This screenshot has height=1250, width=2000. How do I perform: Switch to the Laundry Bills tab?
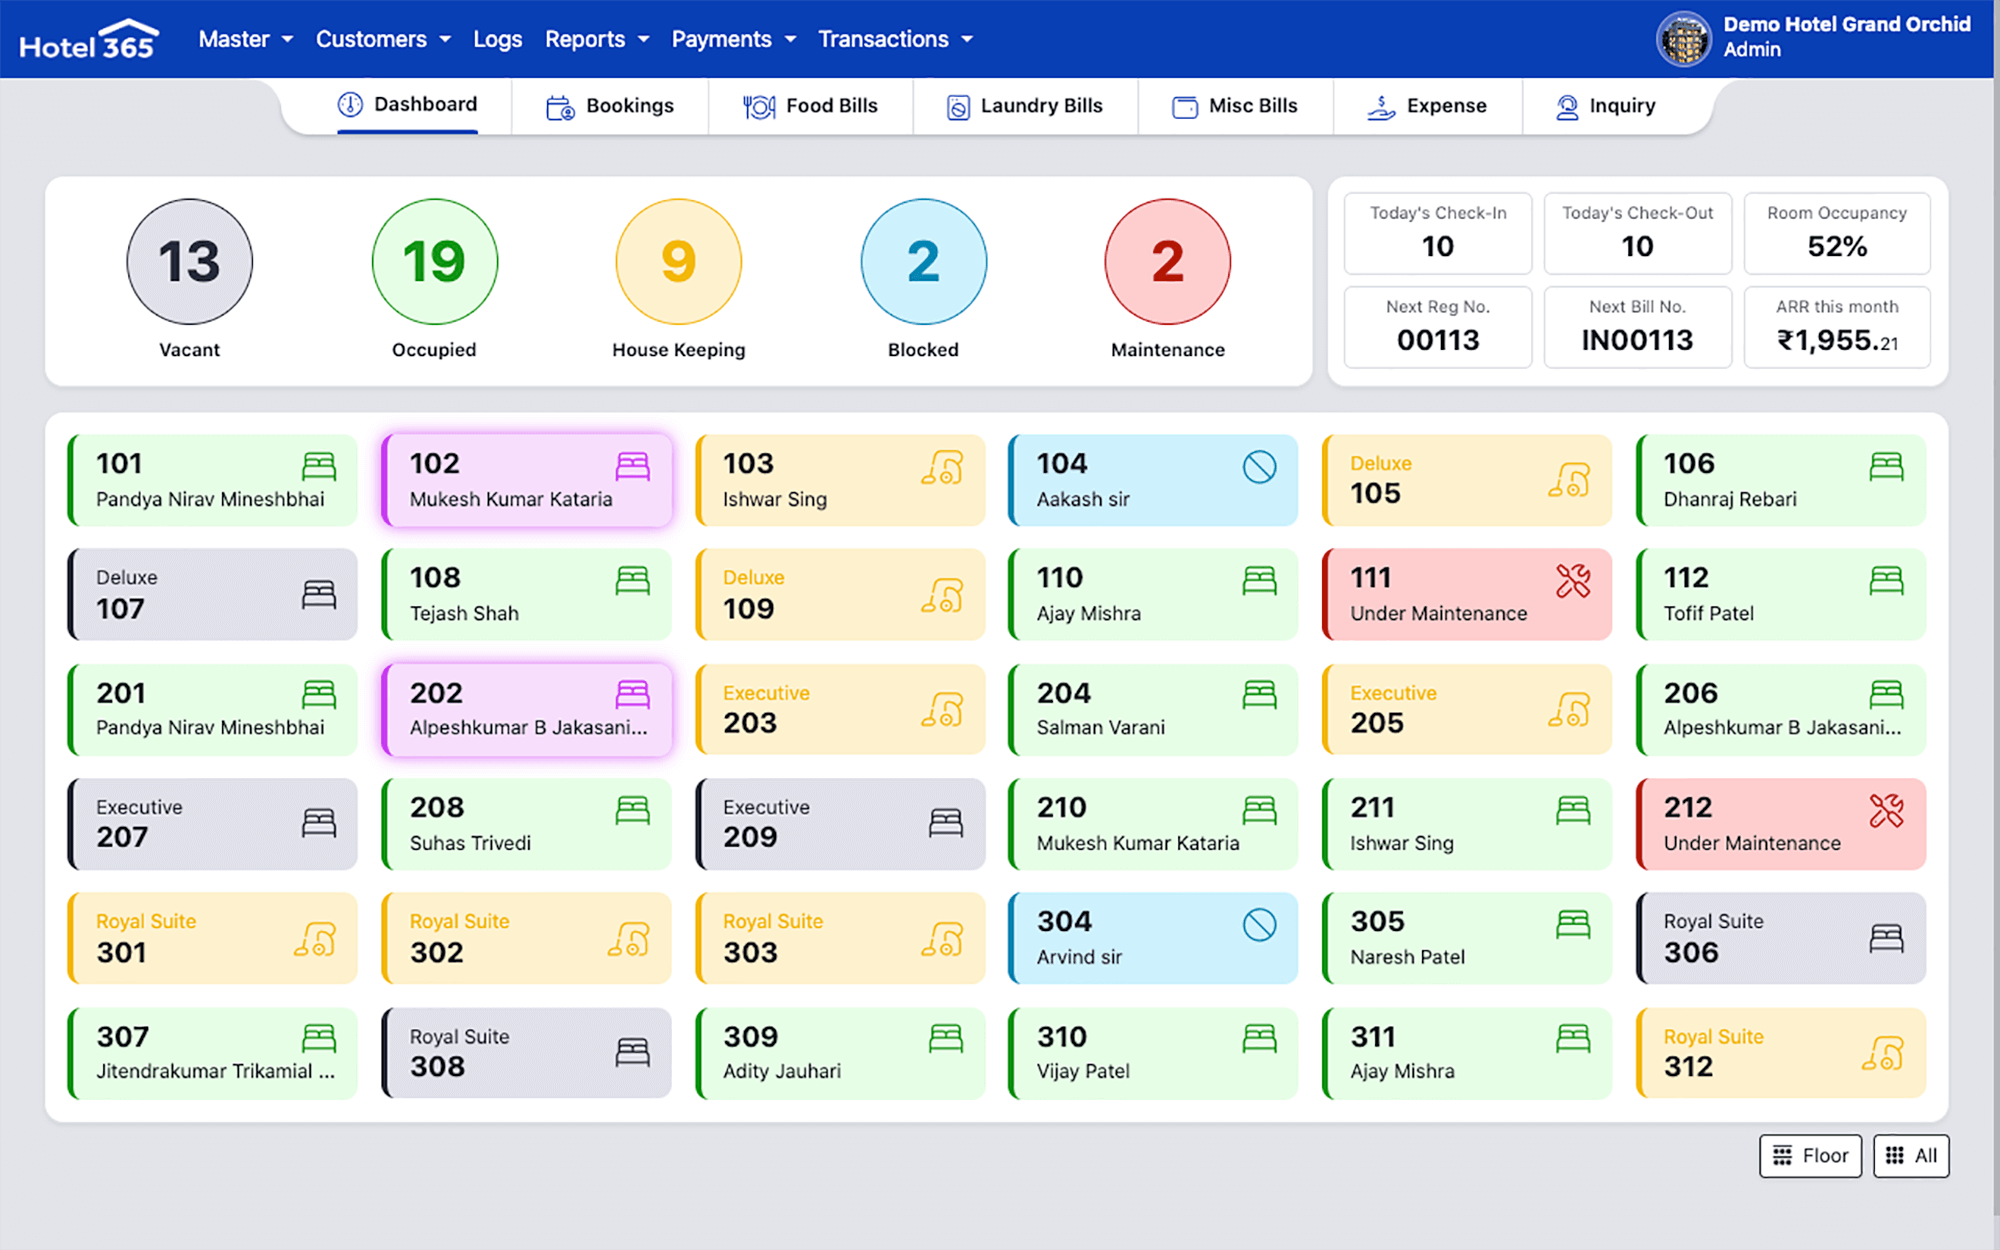tap(1025, 106)
